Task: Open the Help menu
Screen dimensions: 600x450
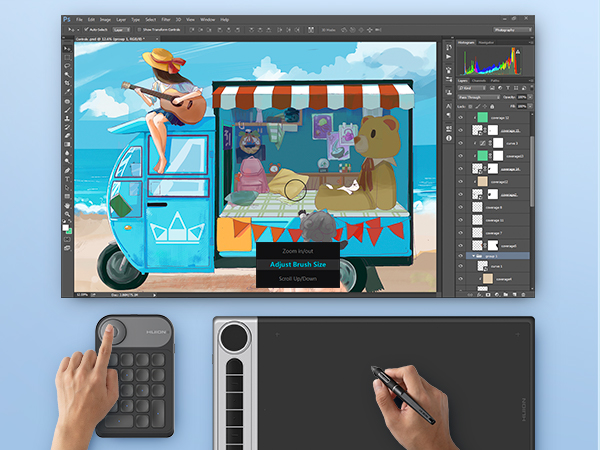Action: (225, 20)
